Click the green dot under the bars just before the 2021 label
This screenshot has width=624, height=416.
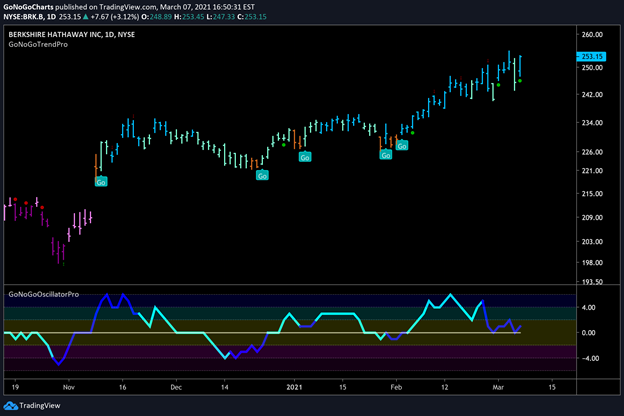pyautogui.click(x=284, y=145)
